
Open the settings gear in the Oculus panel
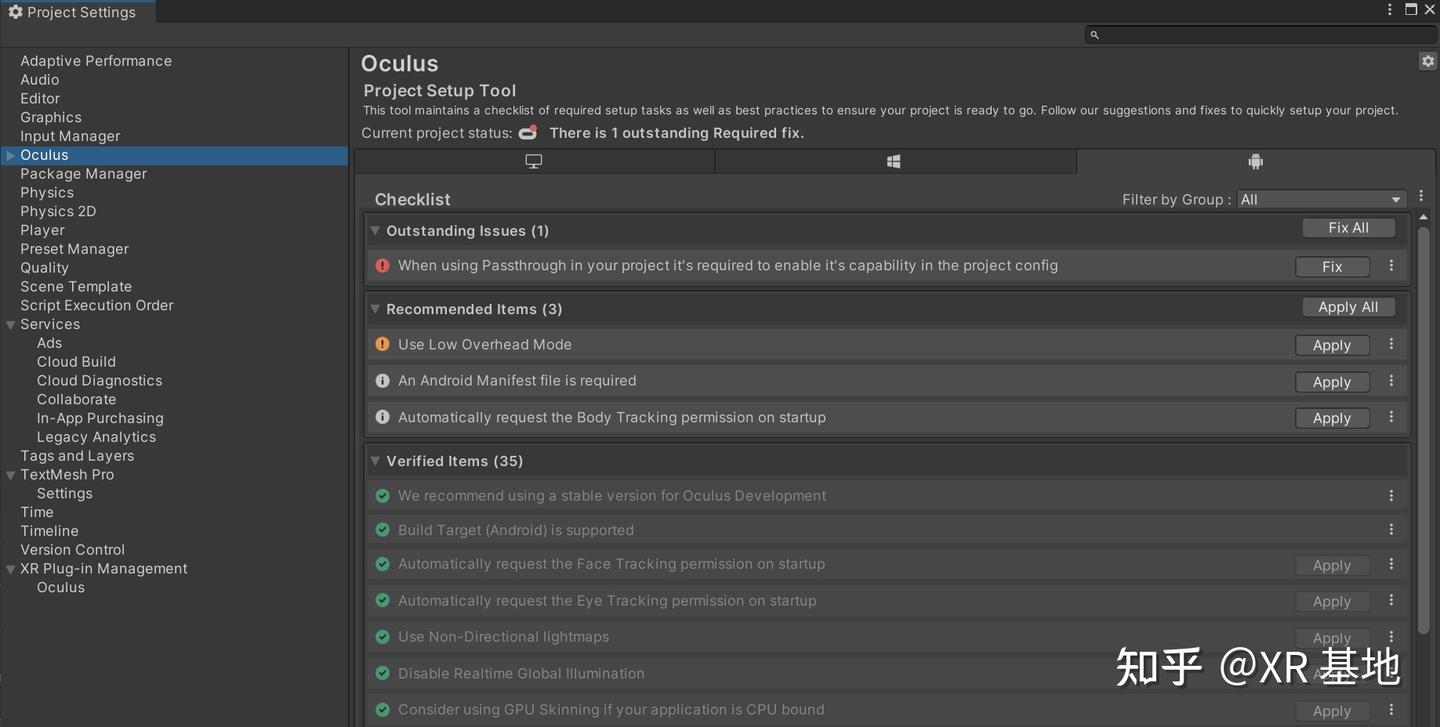pos(1427,61)
